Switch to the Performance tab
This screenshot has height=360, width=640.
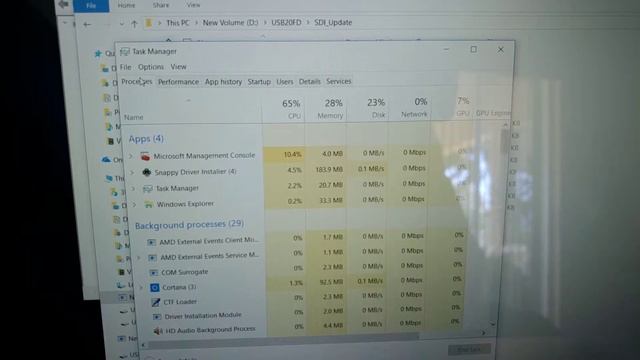click(178, 82)
